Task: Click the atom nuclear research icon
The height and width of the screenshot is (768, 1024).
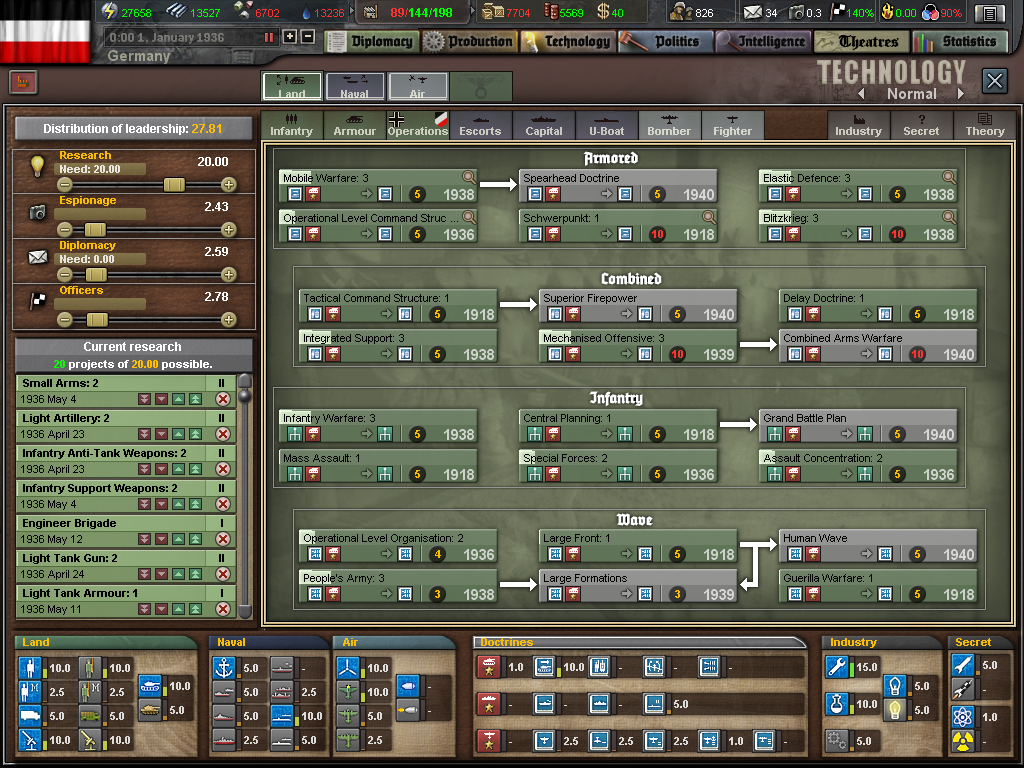Action: pos(963,717)
